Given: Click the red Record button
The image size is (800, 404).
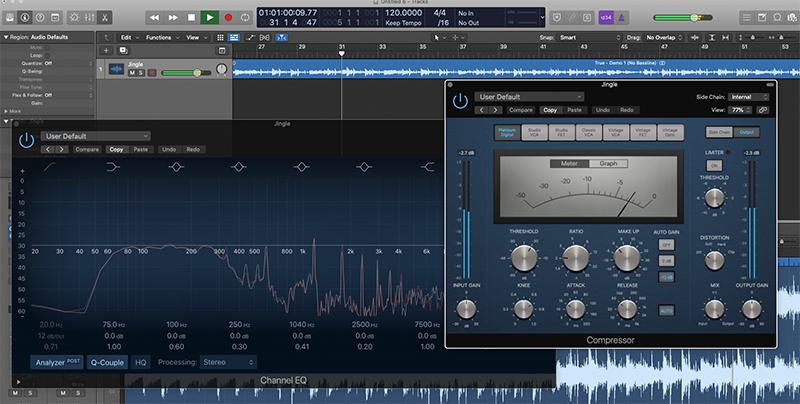Looking at the screenshot, I should 228,17.
